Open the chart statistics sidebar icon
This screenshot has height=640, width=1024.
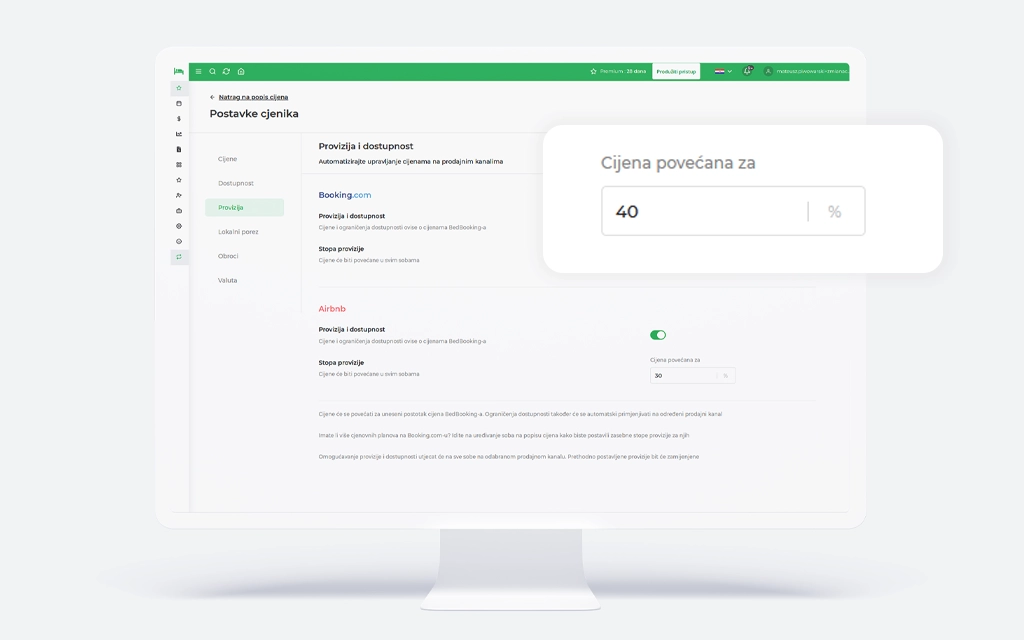pyautogui.click(x=179, y=134)
